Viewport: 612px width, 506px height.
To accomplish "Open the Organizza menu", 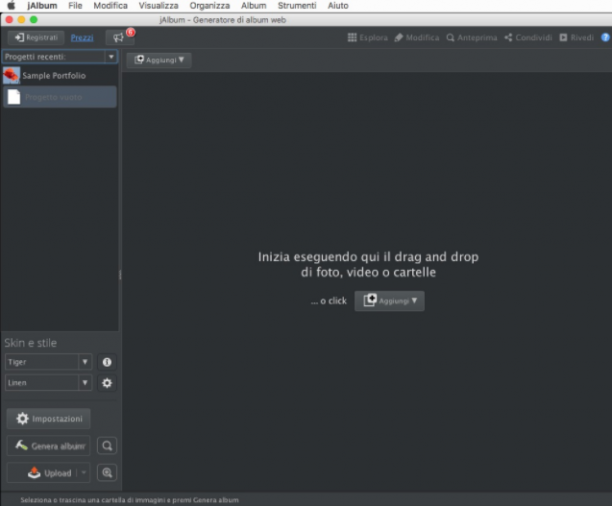I will 210,6.
